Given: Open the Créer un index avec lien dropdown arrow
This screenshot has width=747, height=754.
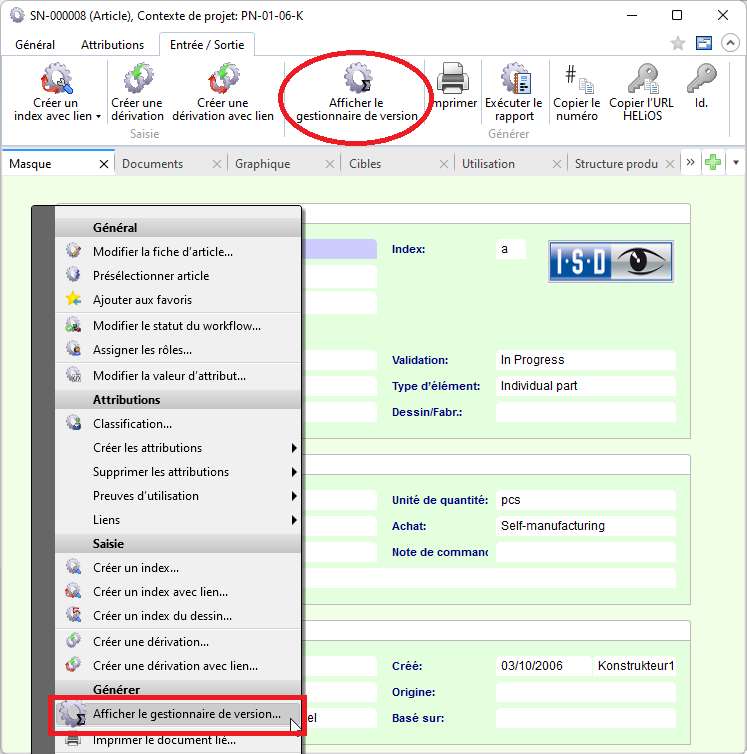Looking at the screenshot, I should tap(99, 116).
